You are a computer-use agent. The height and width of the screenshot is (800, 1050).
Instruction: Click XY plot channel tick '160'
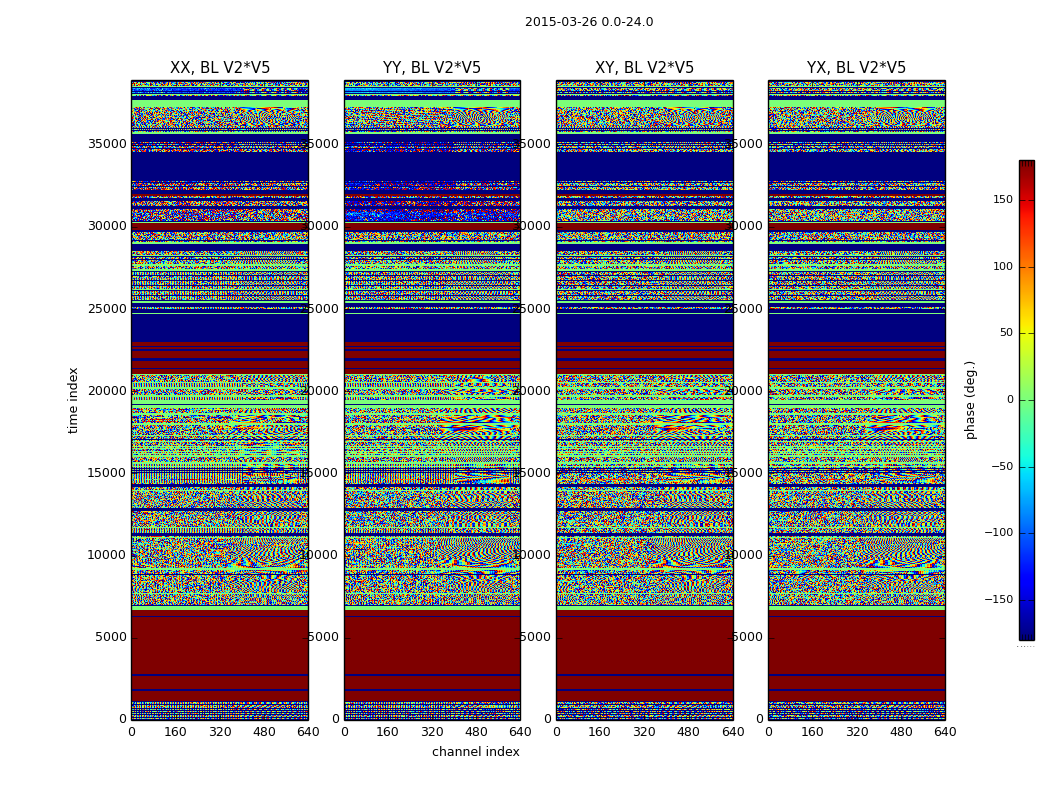click(600, 732)
